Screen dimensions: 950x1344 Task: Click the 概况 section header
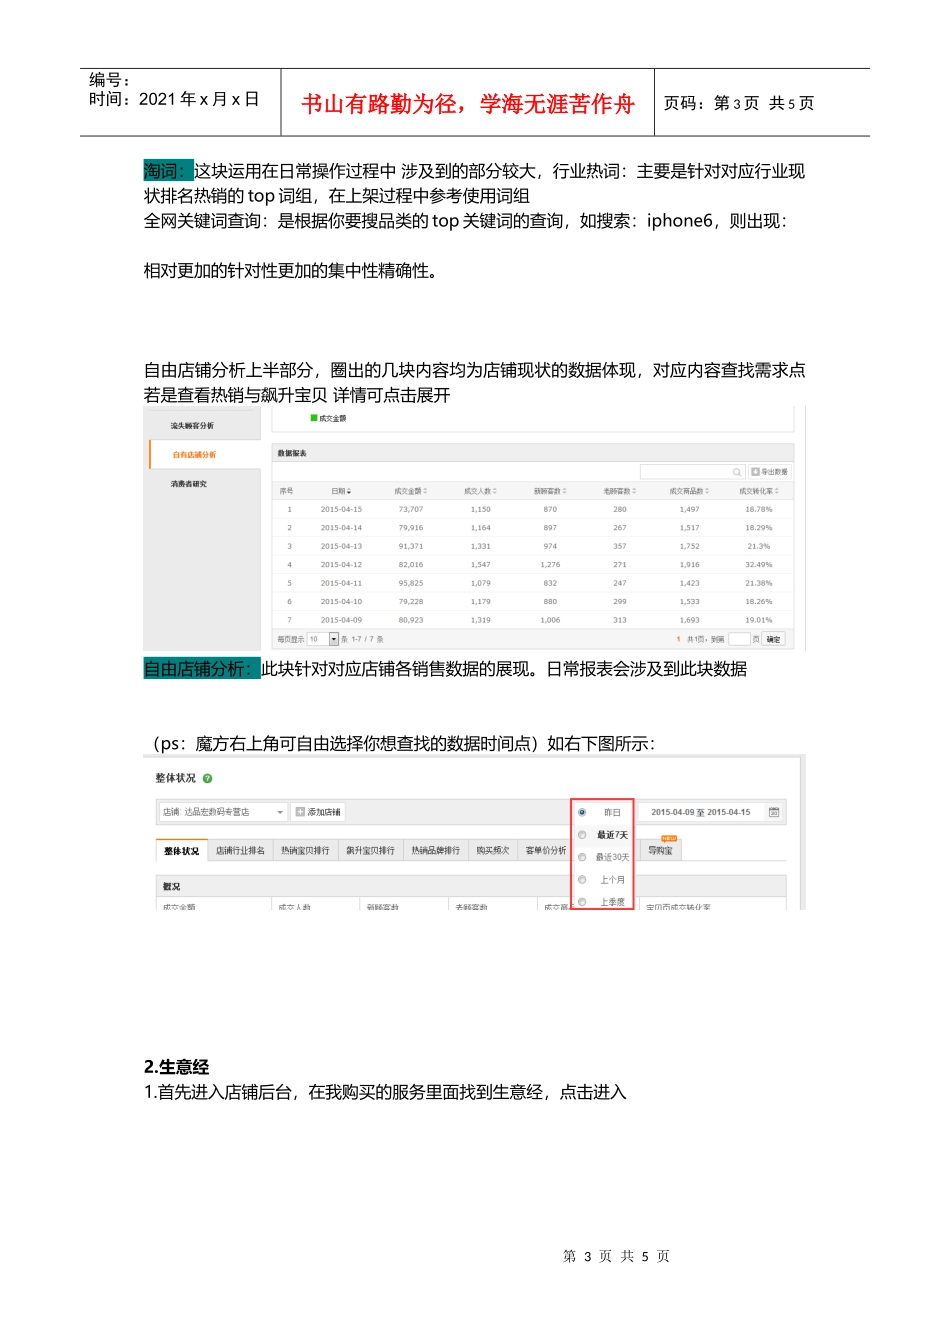[x=172, y=887]
